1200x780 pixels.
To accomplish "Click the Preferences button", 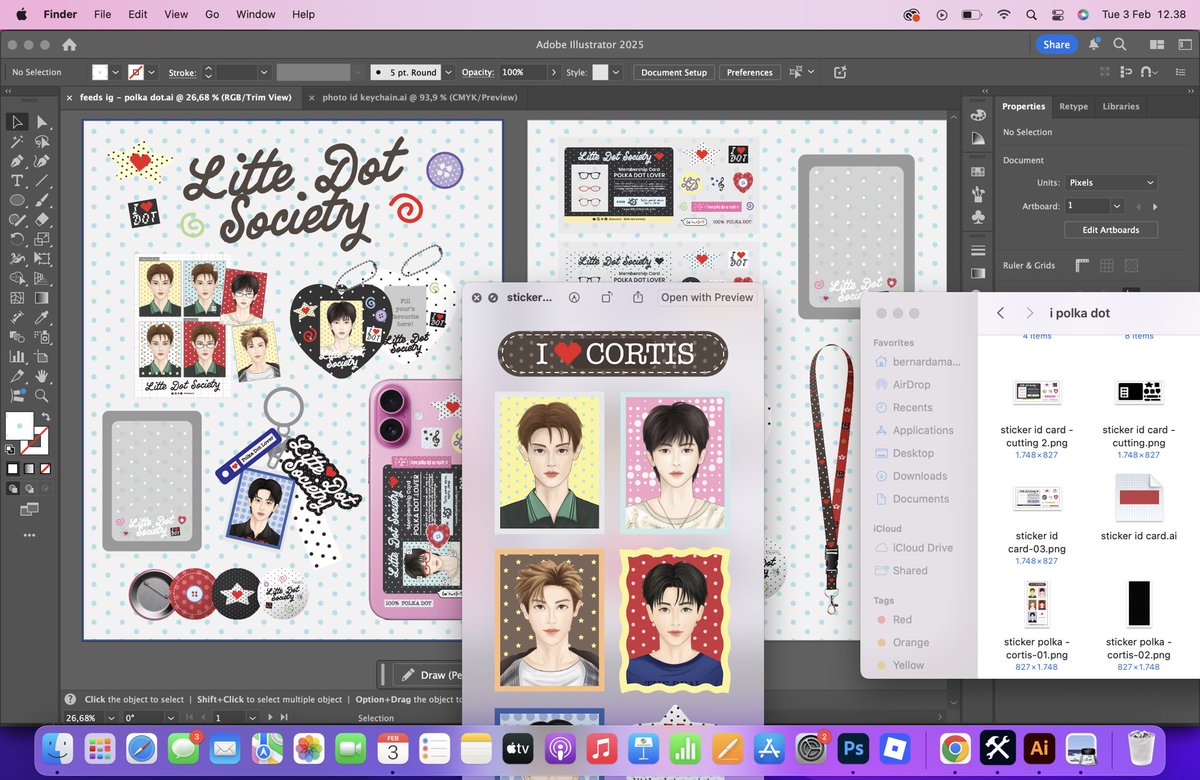I will tap(749, 72).
